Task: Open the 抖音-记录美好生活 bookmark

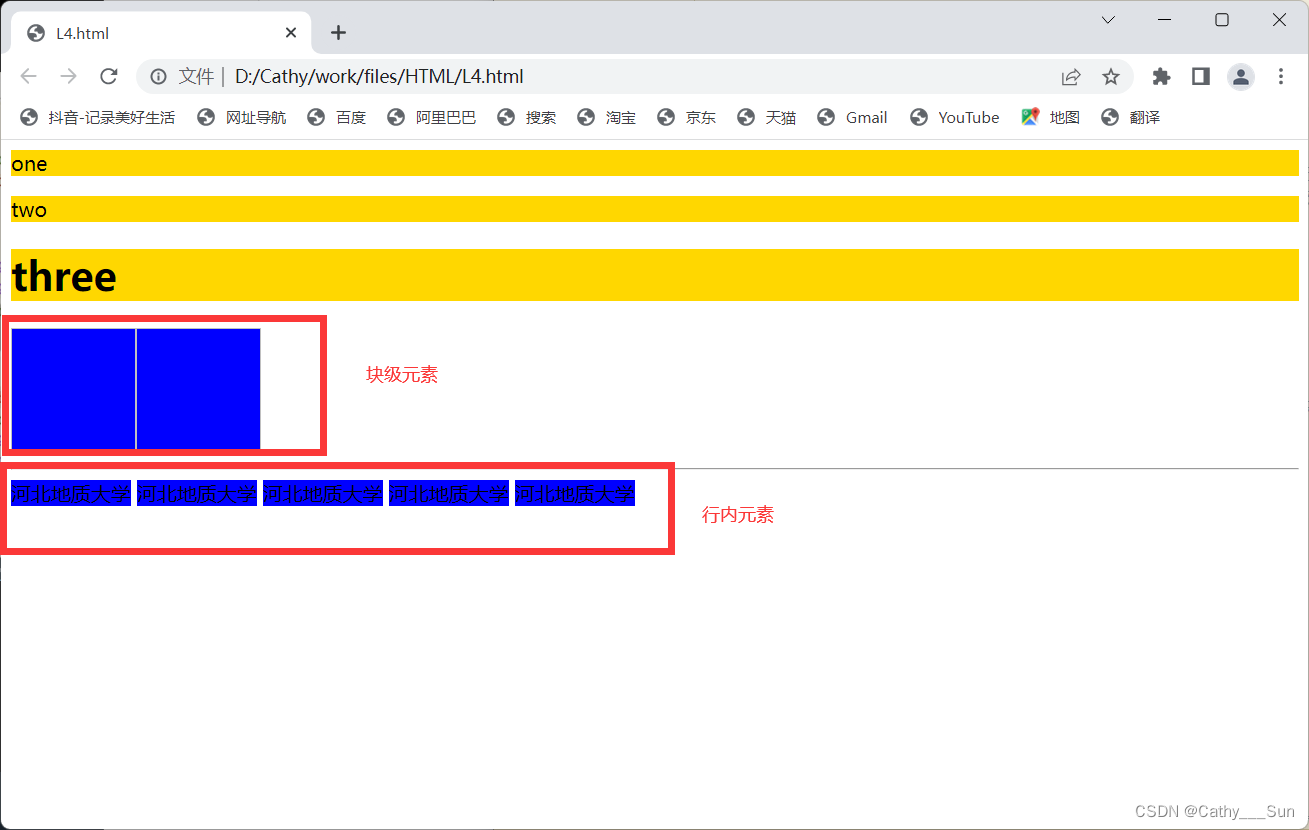Action: (97, 118)
